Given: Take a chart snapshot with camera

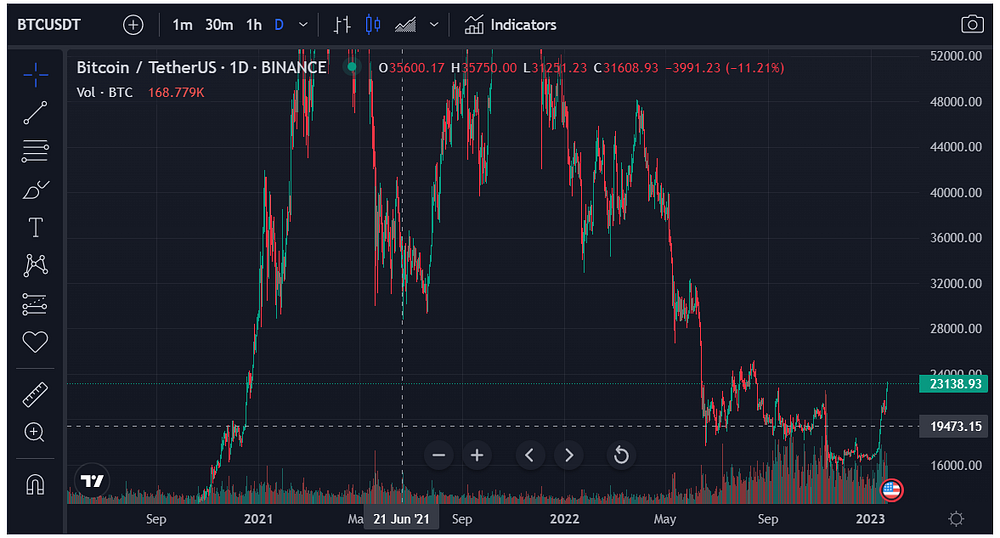Looking at the screenshot, I should (x=971, y=24).
